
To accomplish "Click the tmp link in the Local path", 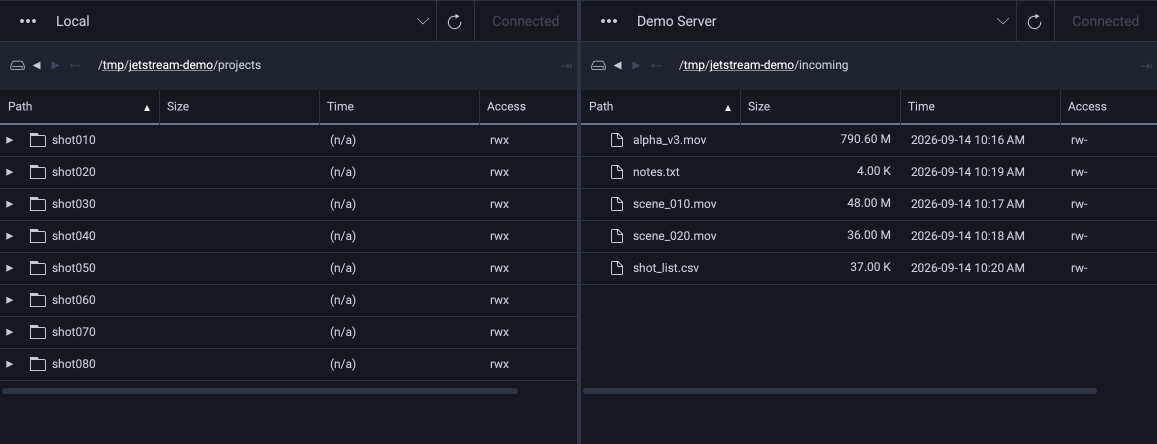I will 113,65.
